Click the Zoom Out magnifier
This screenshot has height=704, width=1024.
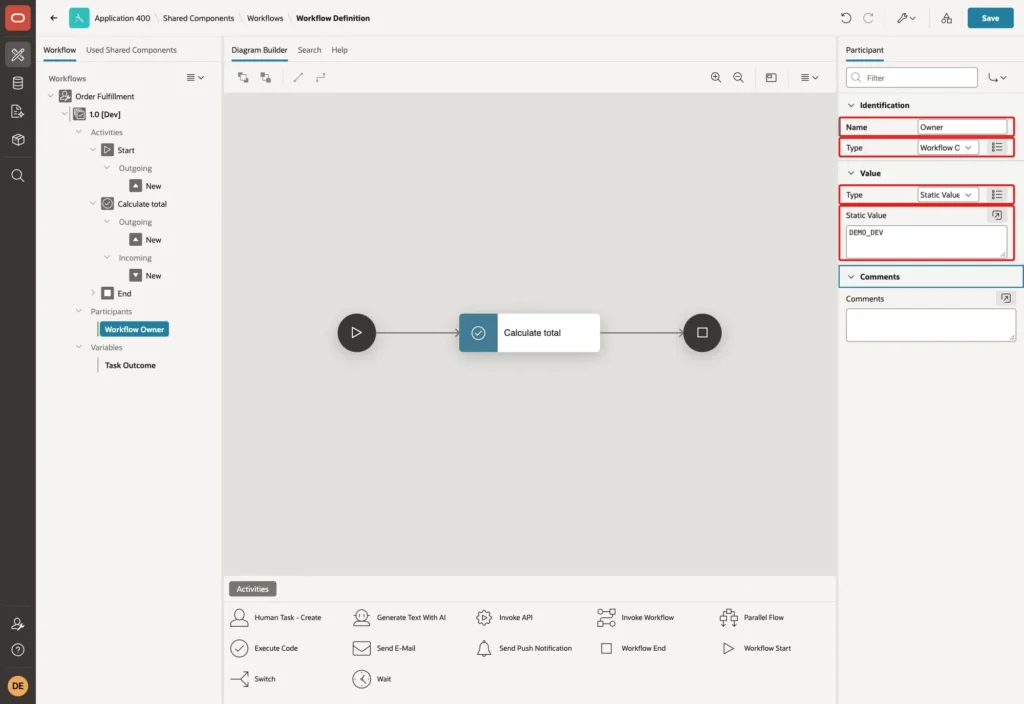738,78
